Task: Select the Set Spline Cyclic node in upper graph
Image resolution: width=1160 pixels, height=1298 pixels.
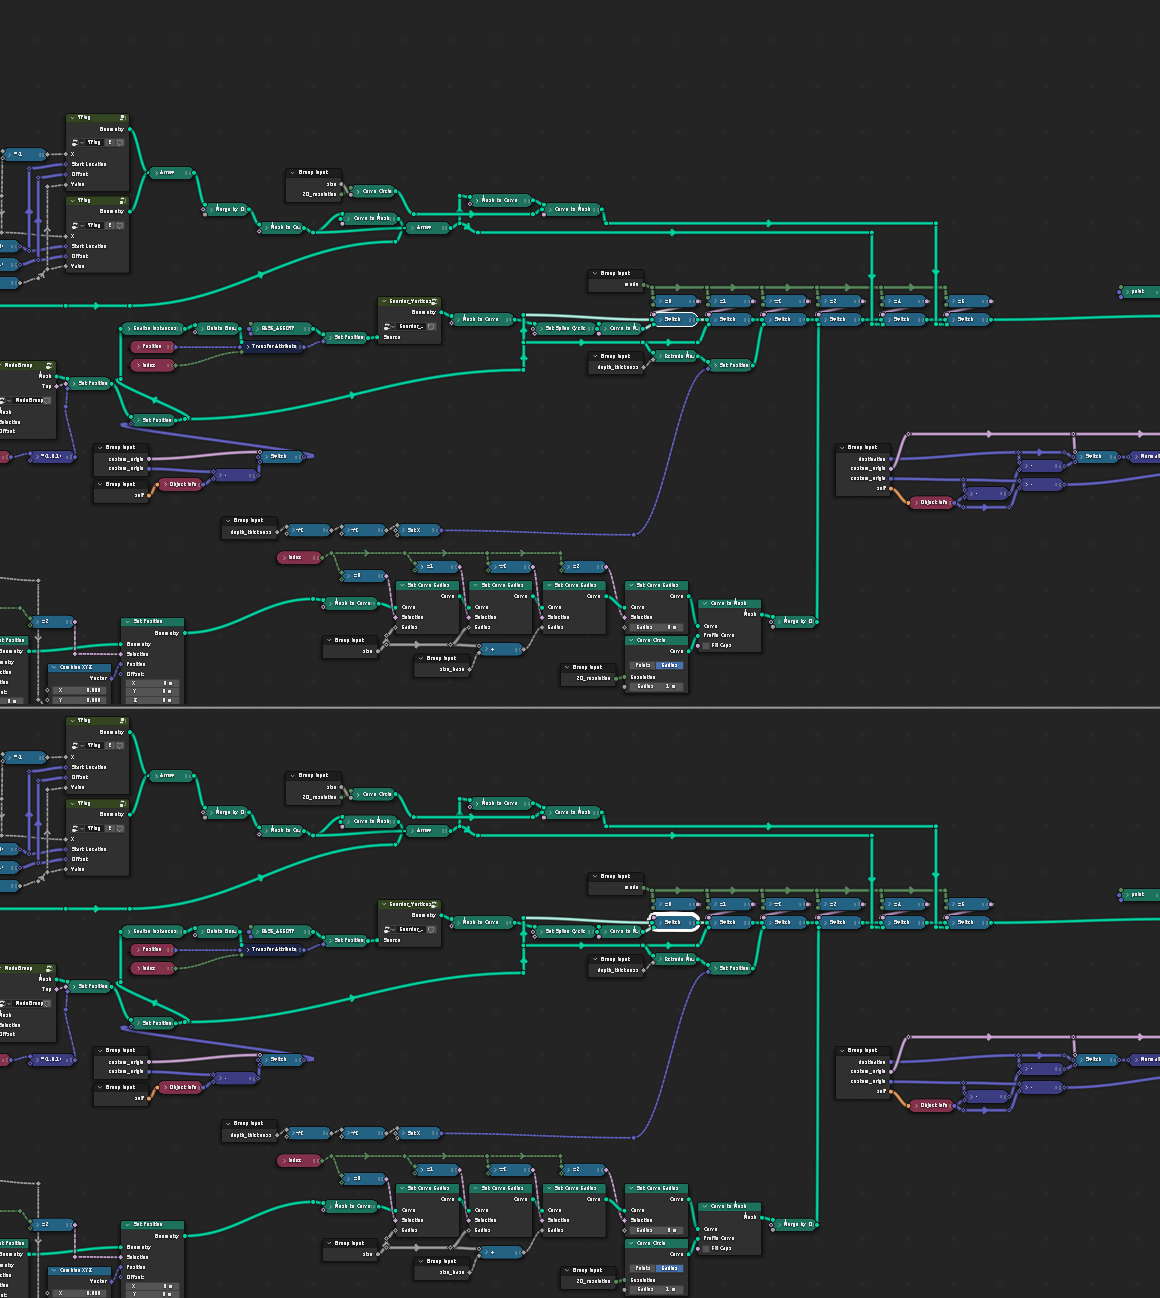Action: pos(565,328)
